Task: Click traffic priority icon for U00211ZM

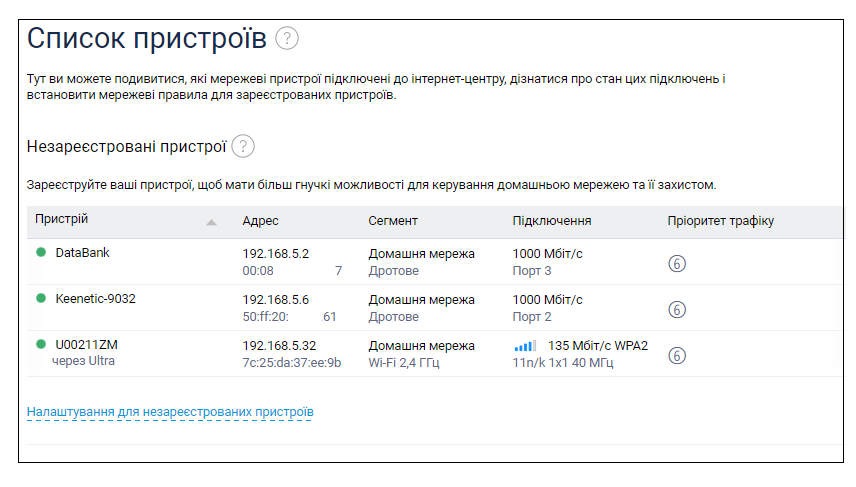Action: coord(677,355)
